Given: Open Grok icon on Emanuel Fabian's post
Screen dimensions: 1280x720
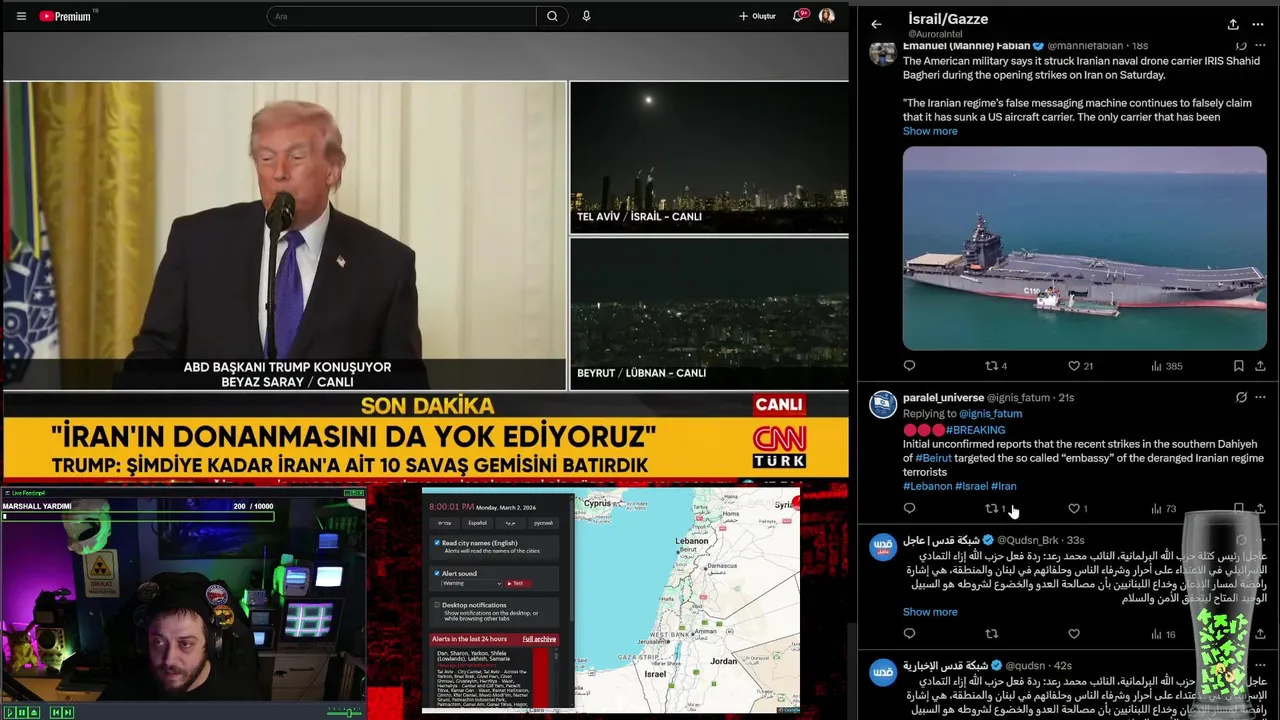Looking at the screenshot, I should click(x=1240, y=46).
